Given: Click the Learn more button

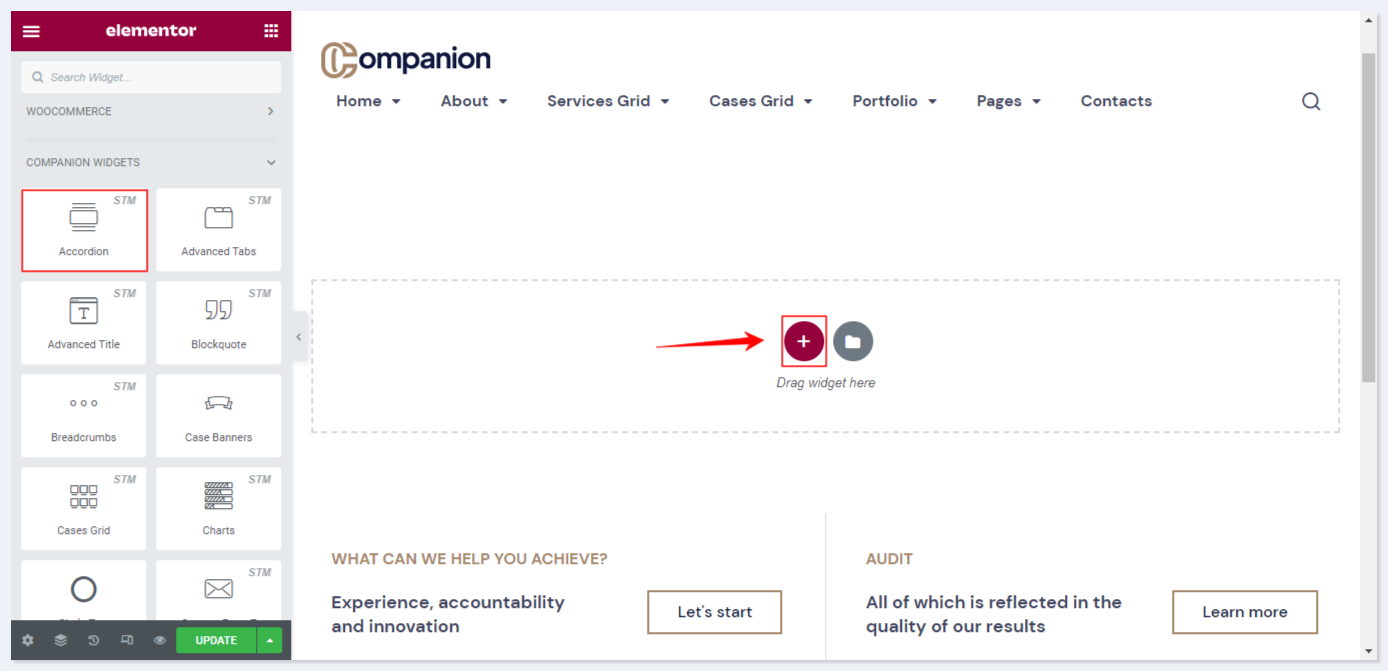Looking at the screenshot, I should pos(1244,612).
